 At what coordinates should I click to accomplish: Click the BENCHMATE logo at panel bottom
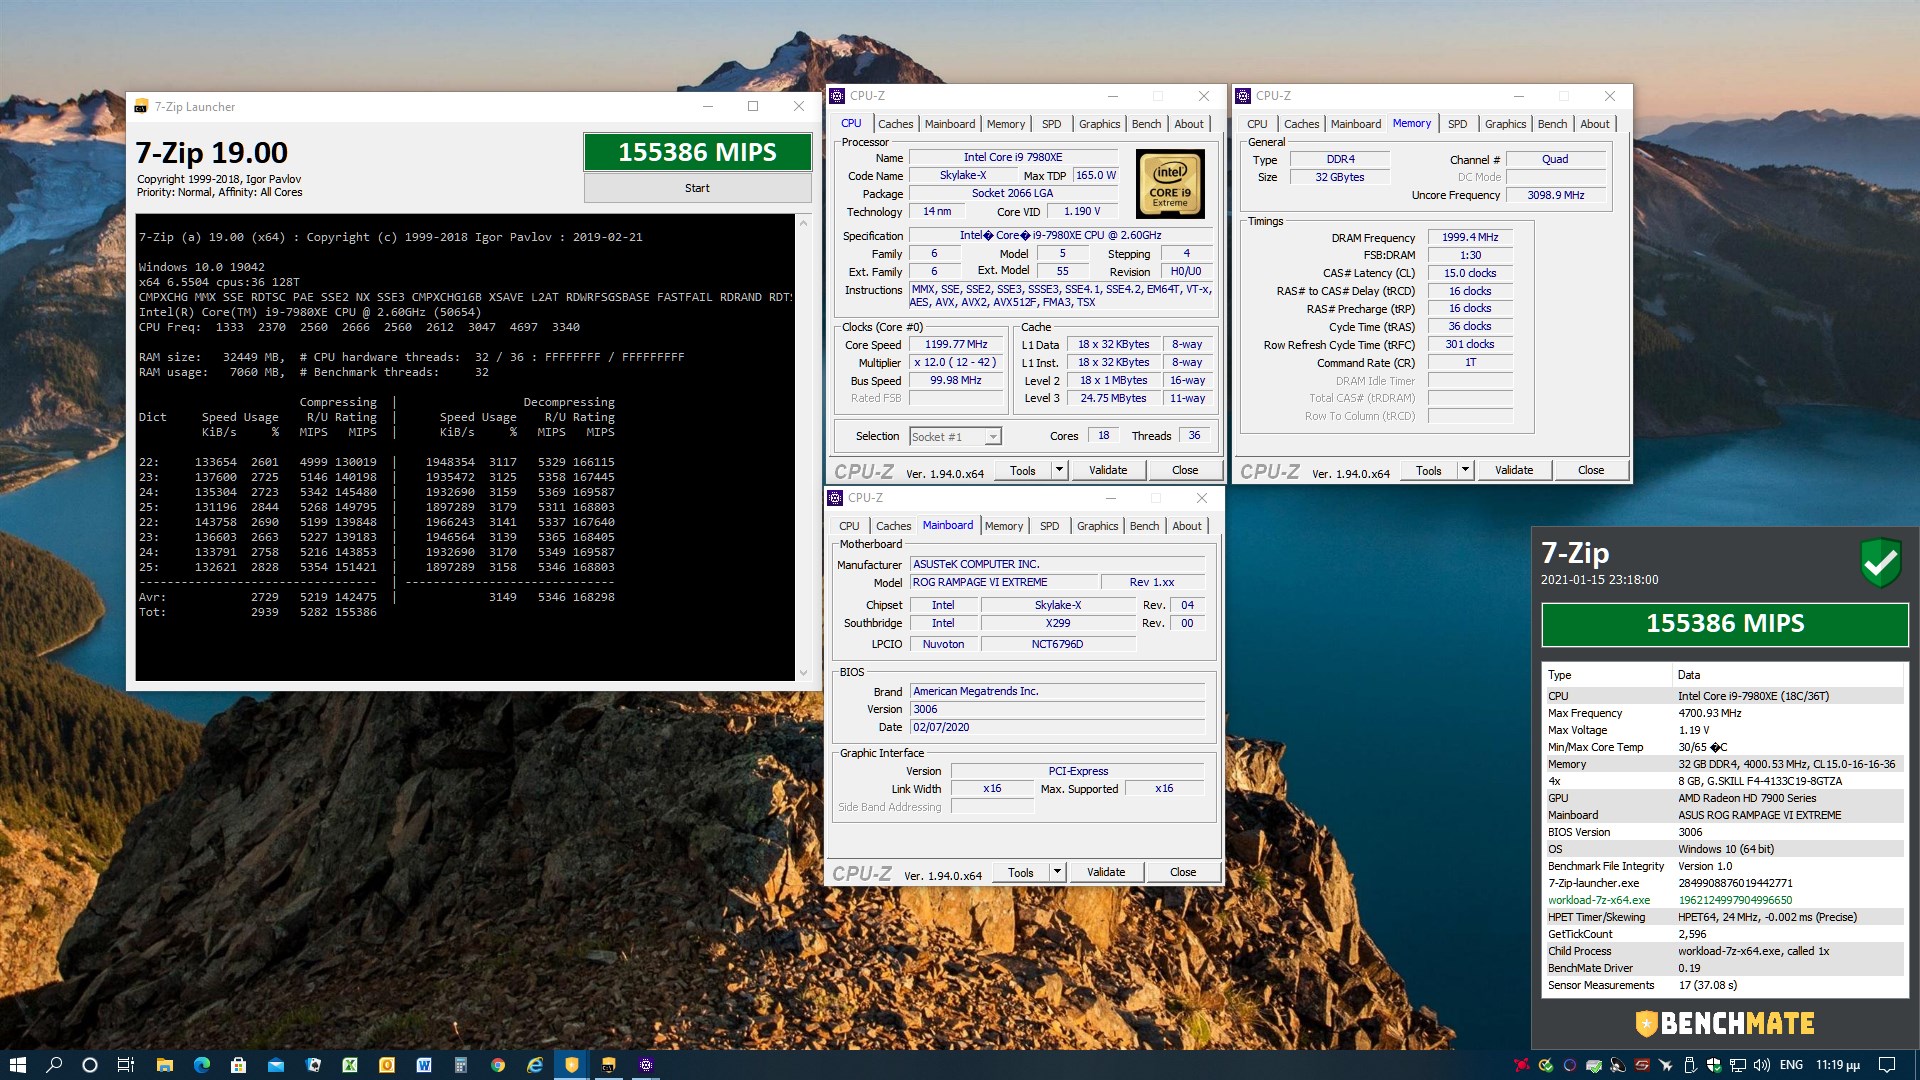pyautogui.click(x=1725, y=1024)
